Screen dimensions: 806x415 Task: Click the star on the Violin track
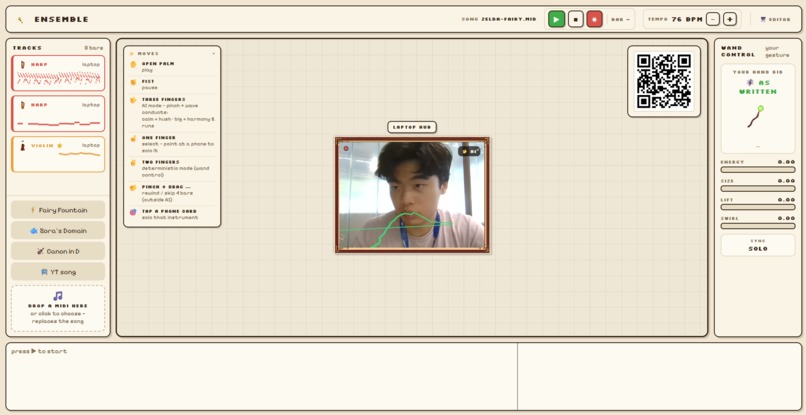point(60,146)
